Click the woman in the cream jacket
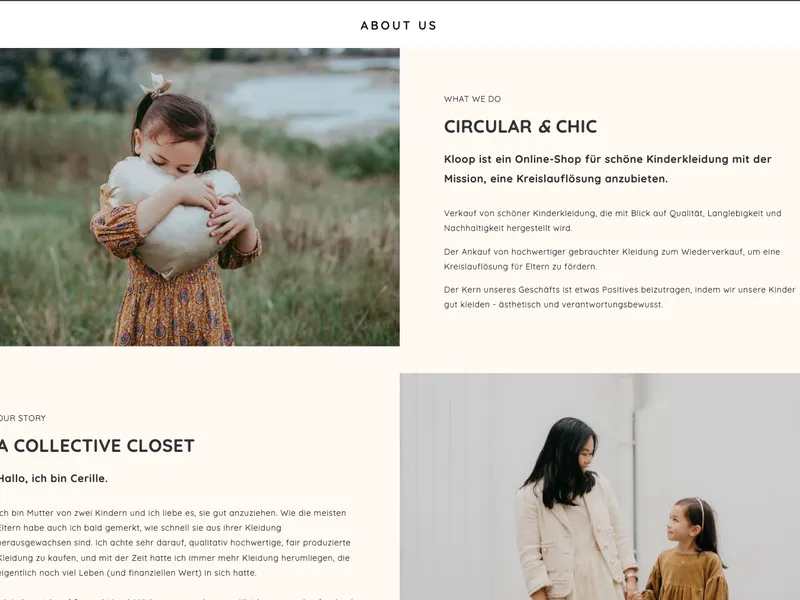Viewport: 800px width, 600px height. pyautogui.click(x=574, y=510)
